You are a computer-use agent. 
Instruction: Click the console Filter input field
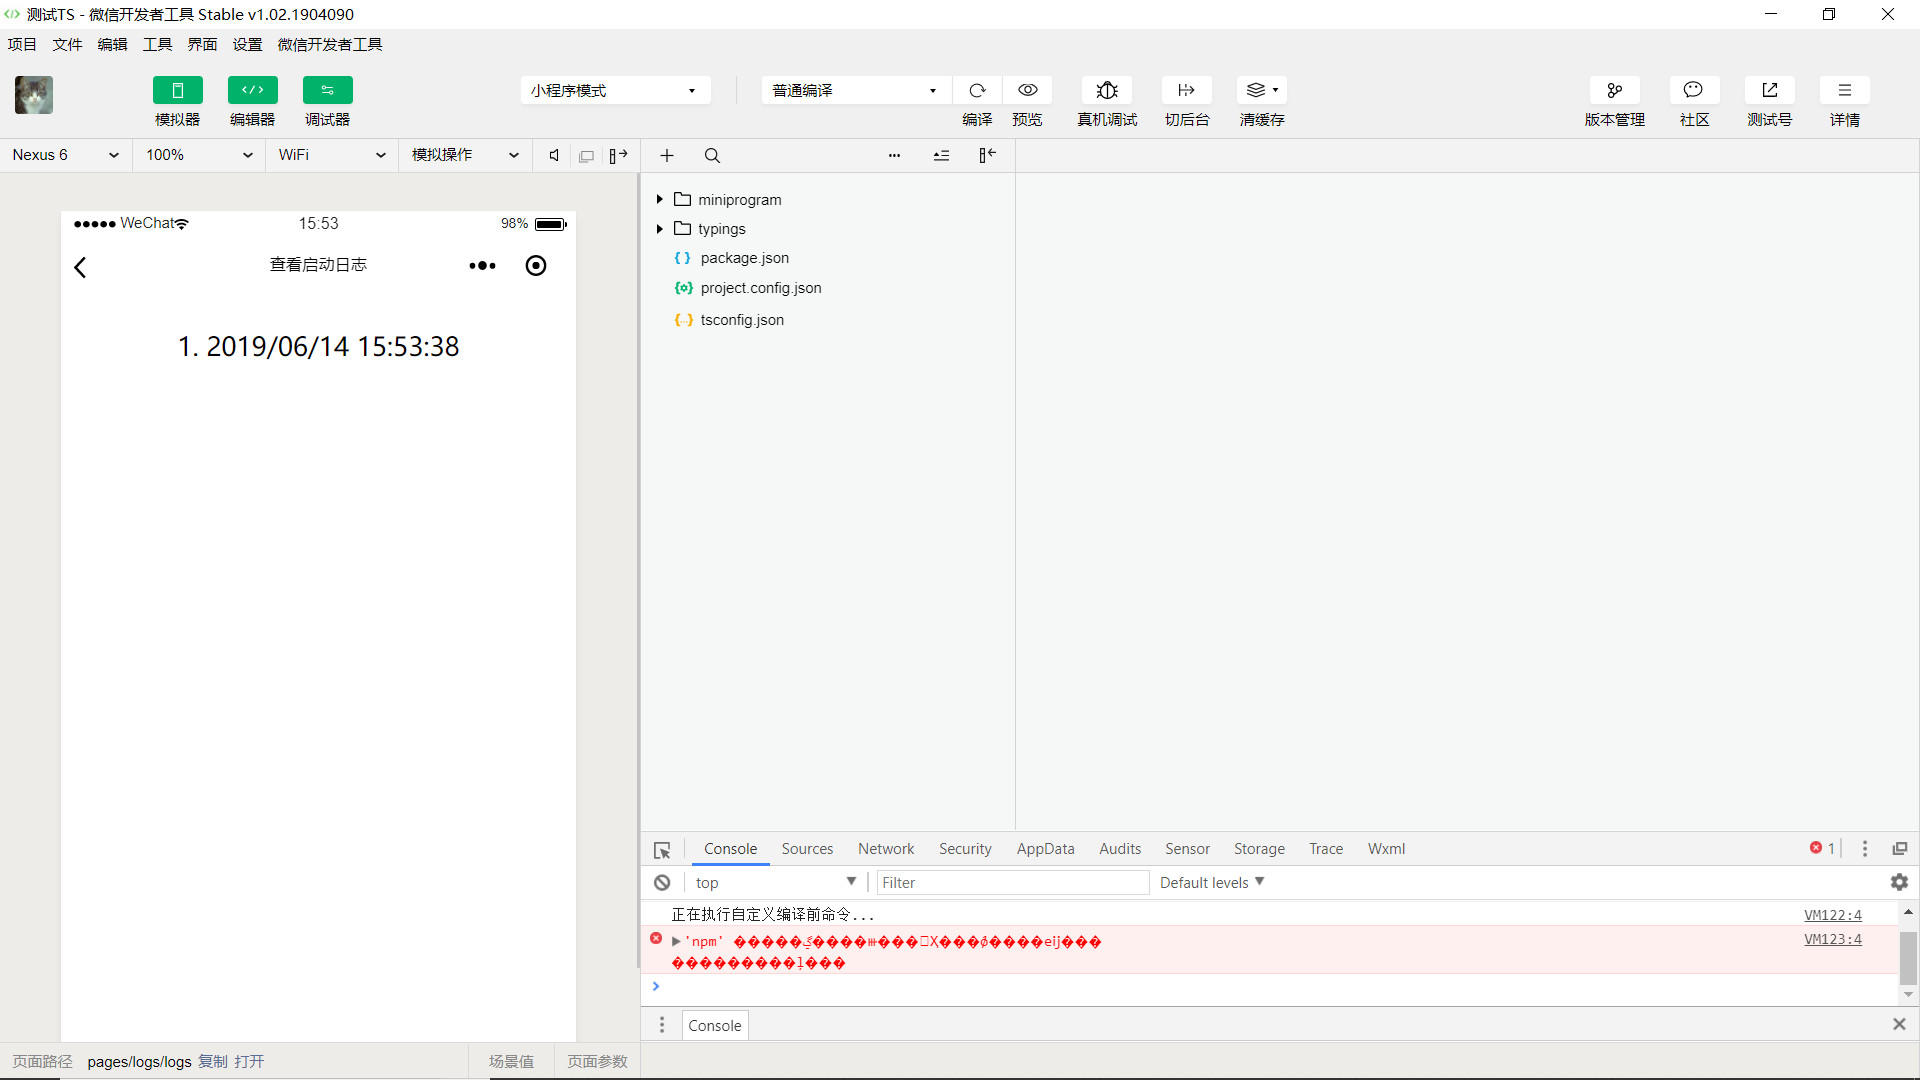pyautogui.click(x=1012, y=882)
